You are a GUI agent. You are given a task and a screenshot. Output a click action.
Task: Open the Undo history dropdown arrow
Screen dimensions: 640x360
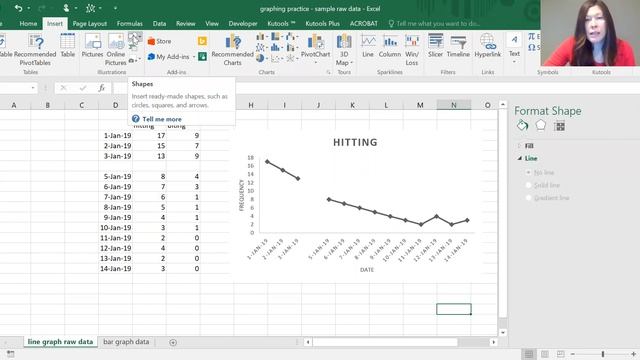[x=29, y=8]
